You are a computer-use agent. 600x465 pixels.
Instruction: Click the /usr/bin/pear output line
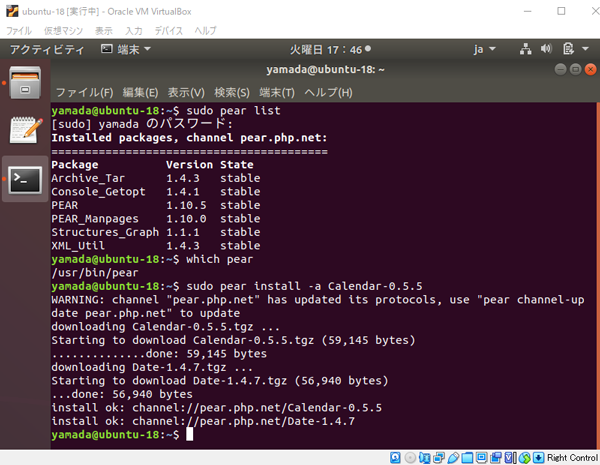(95, 273)
